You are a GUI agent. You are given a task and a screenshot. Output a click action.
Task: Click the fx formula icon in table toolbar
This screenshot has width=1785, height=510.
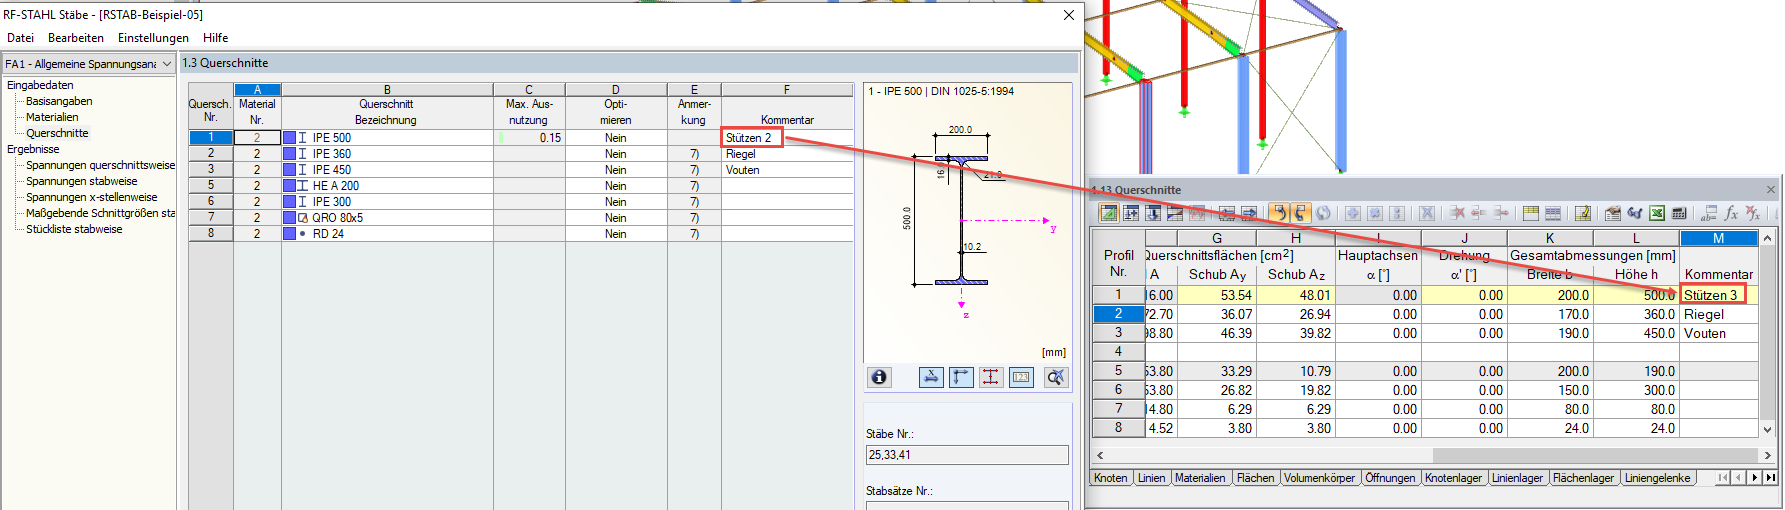pos(1731,213)
